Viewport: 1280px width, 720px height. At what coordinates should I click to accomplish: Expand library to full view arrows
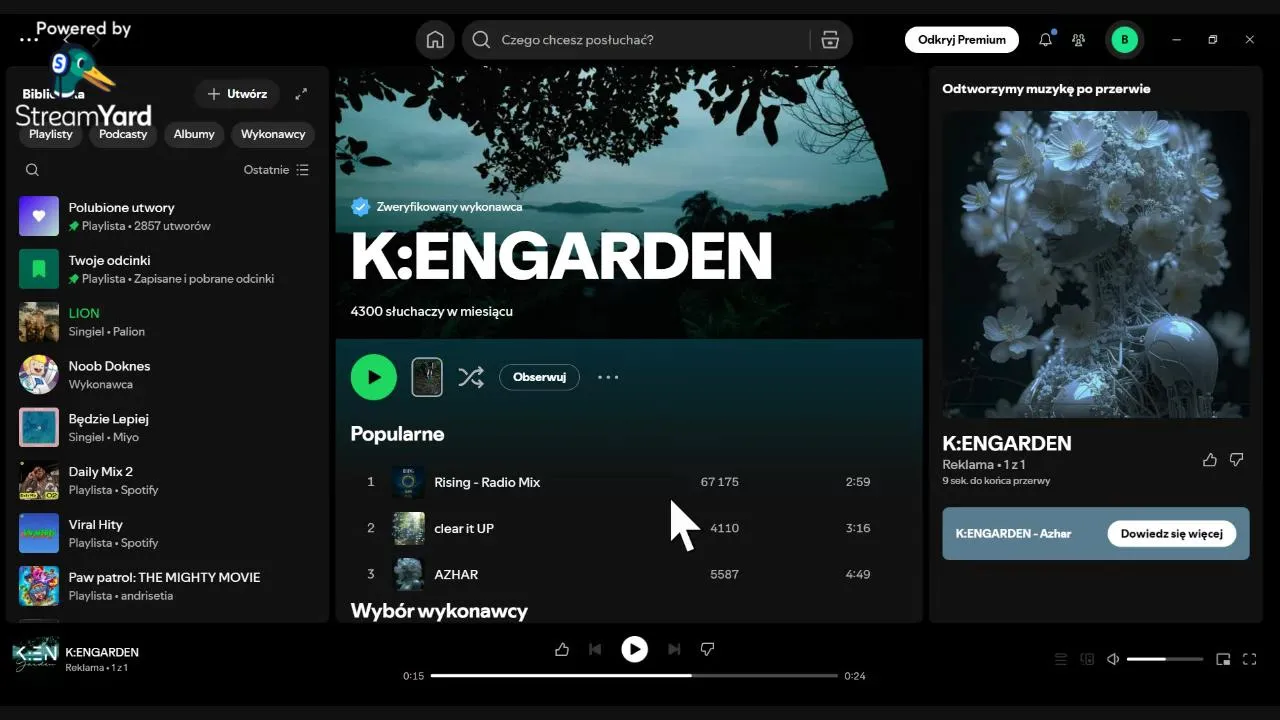pos(301,94)
